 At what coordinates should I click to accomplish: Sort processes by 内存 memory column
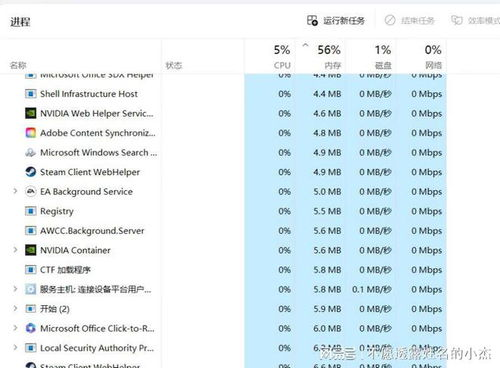pos(333,65)
